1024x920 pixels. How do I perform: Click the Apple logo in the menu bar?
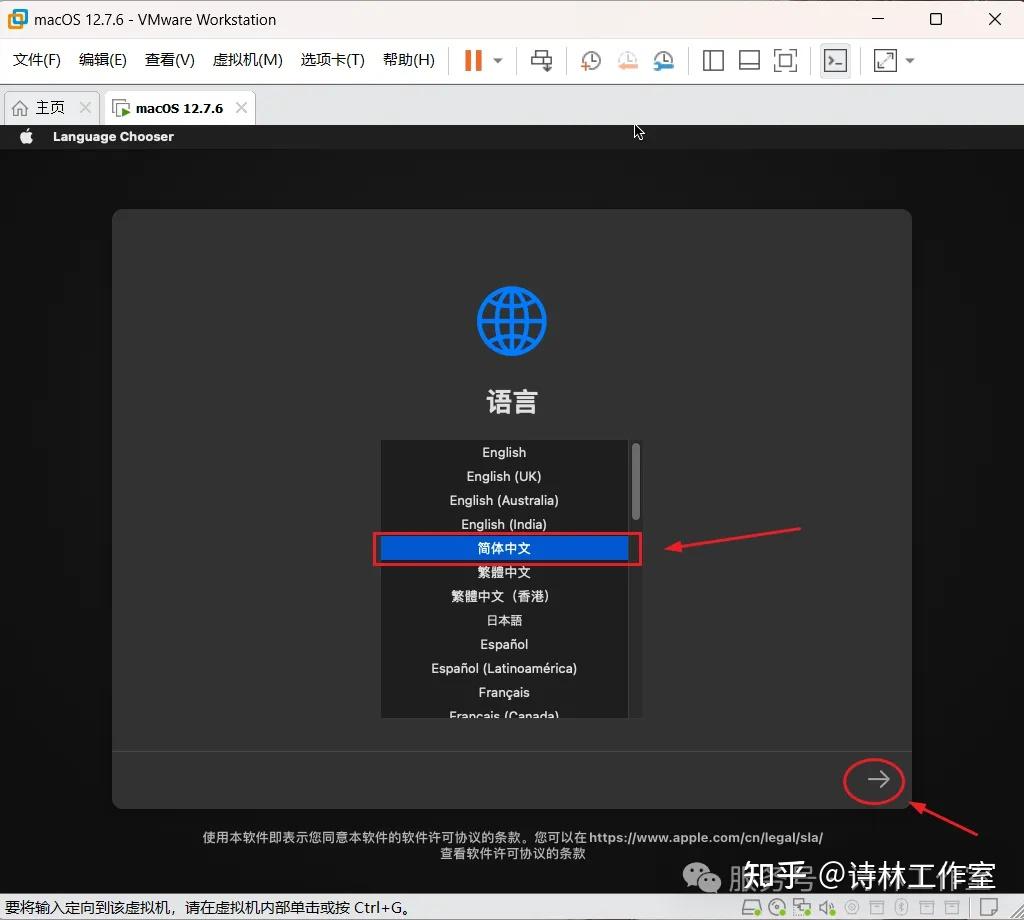[x=26, y=136]
